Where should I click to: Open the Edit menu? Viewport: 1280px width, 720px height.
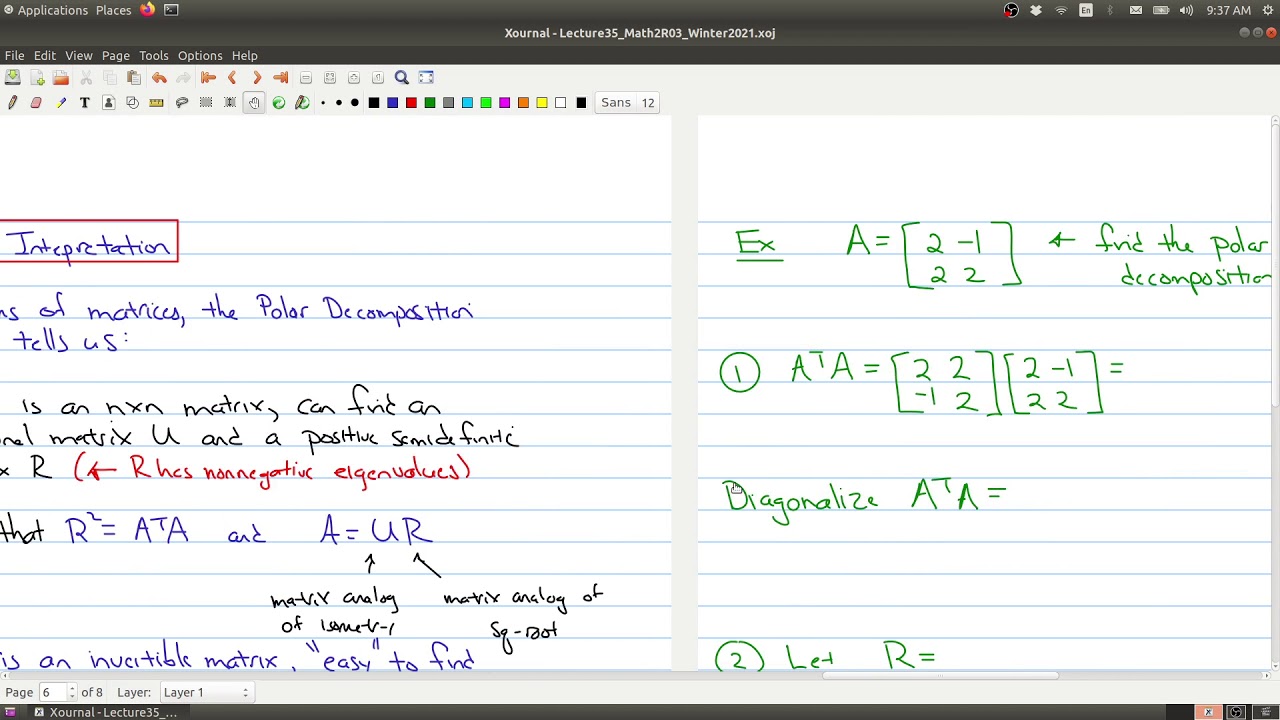coord(45,56)
